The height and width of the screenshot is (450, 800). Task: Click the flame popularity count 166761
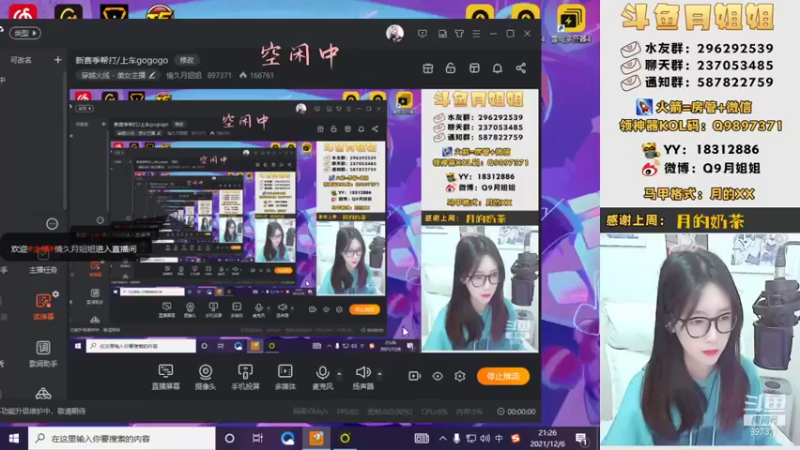click(x=257, y=75)
